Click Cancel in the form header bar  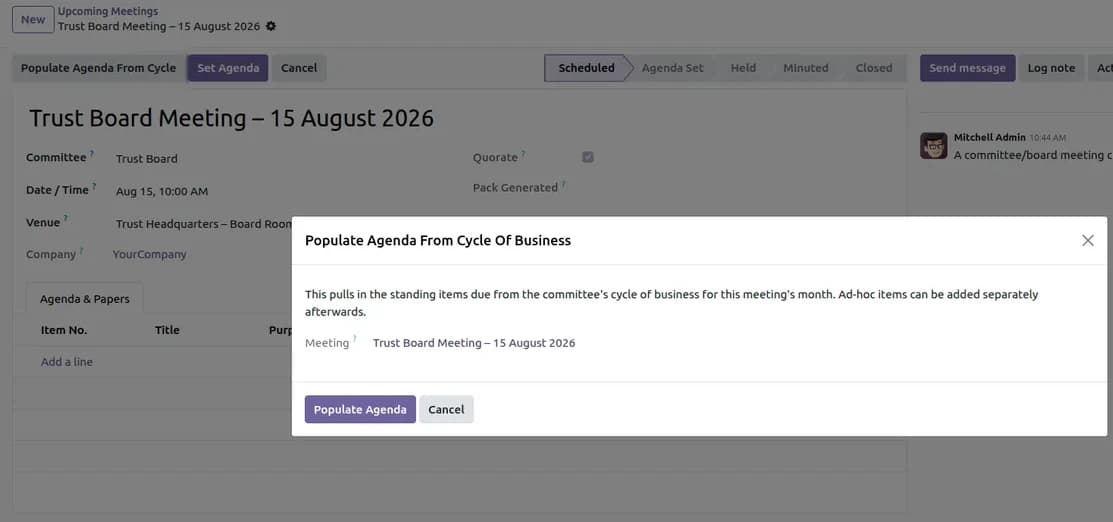point(299,68)
